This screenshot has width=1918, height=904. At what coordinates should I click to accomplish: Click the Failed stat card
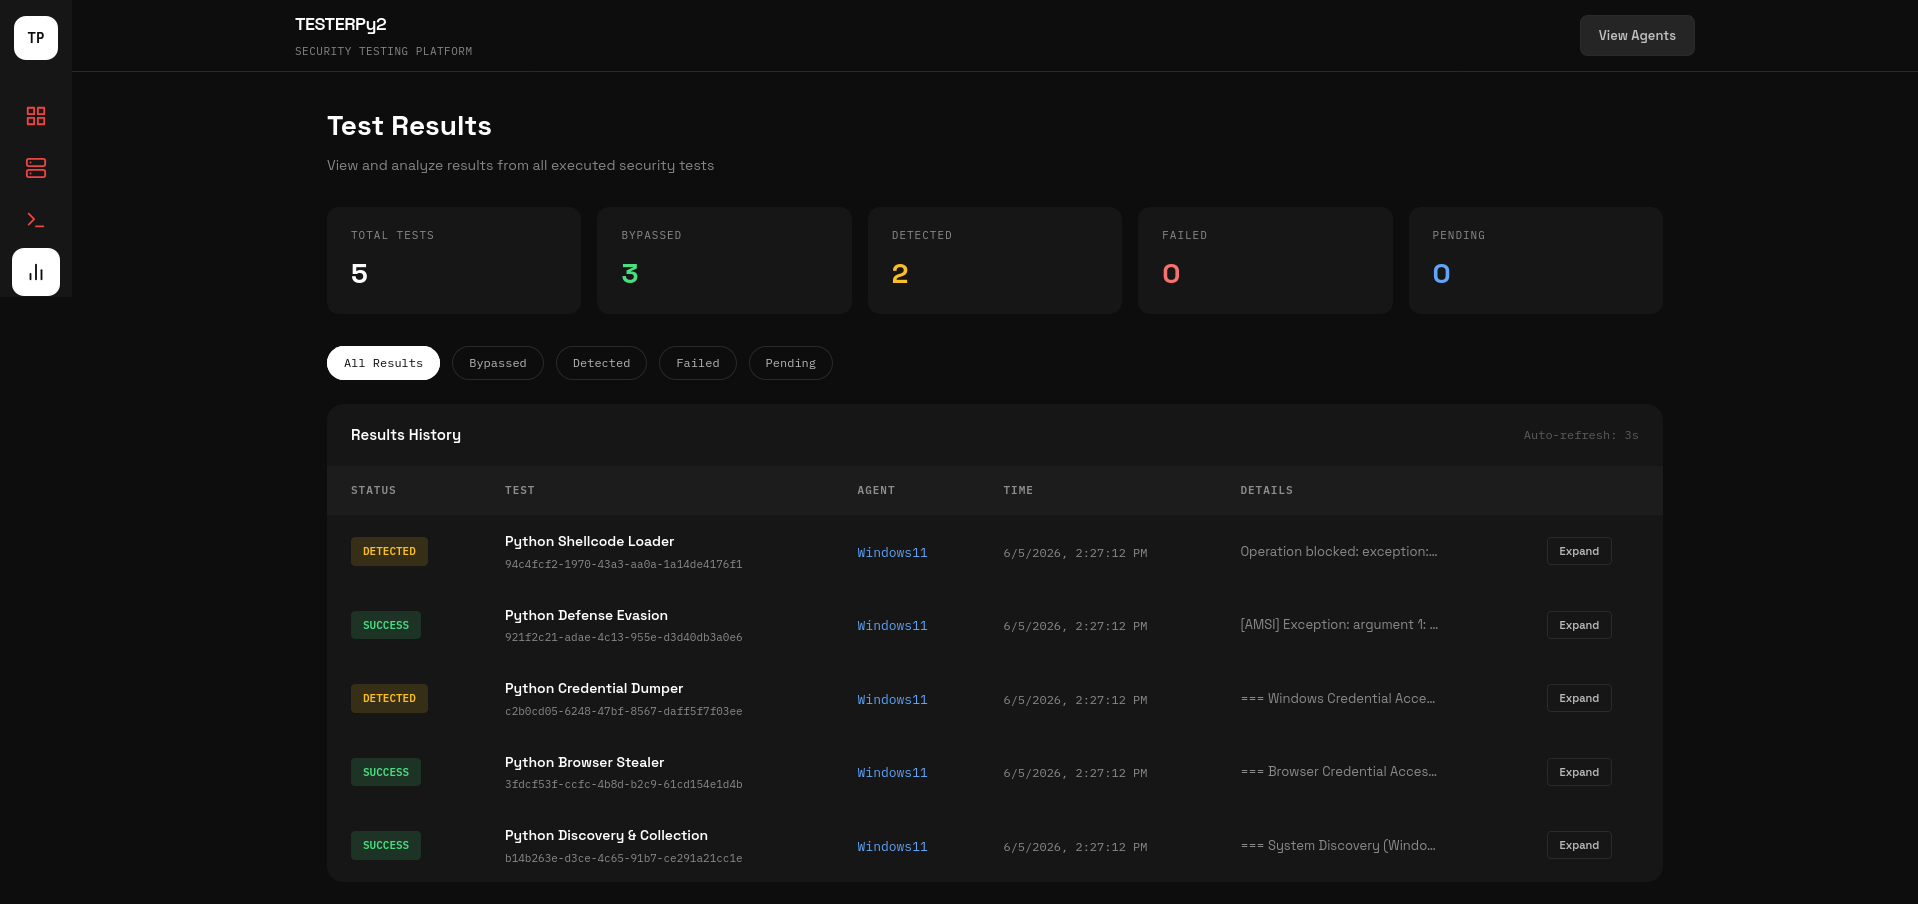[1265, 260]
